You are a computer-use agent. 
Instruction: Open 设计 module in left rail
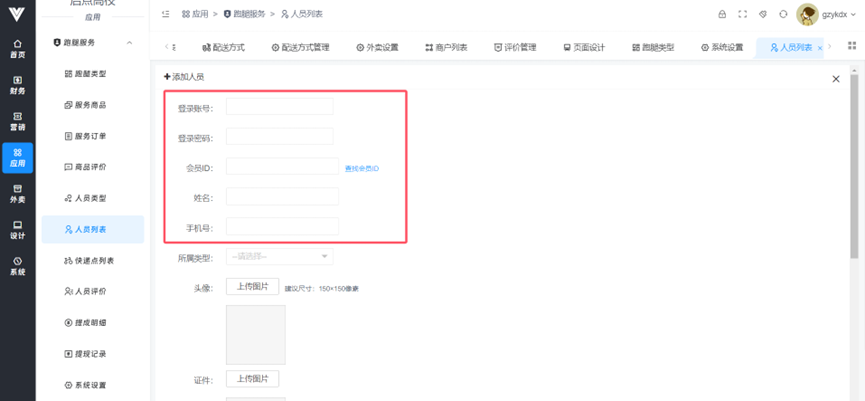click(x=17, y=229)
